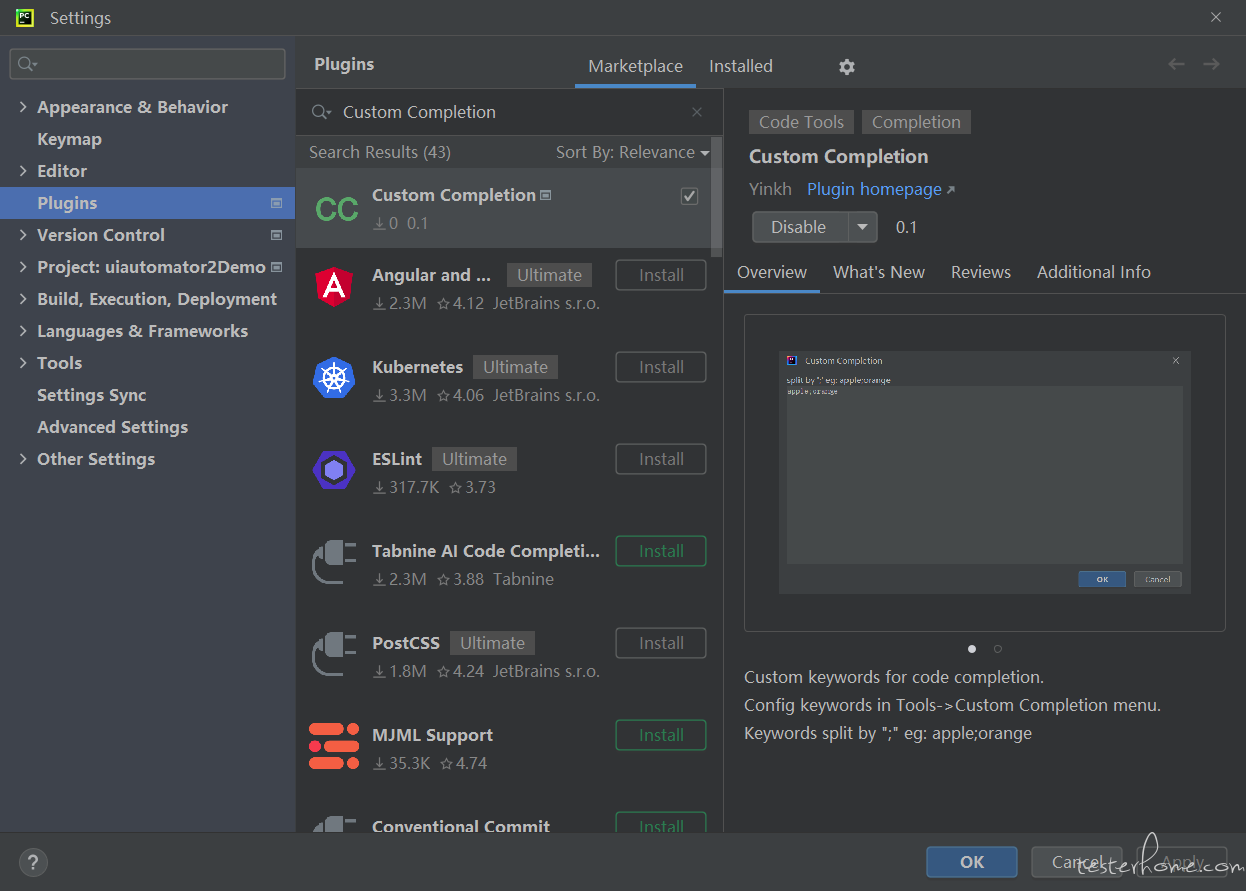The width and height of the screenshot is (1246, 891).
Task: Click the Kubernetes plugin logo
Action: [x=334, y=378]
